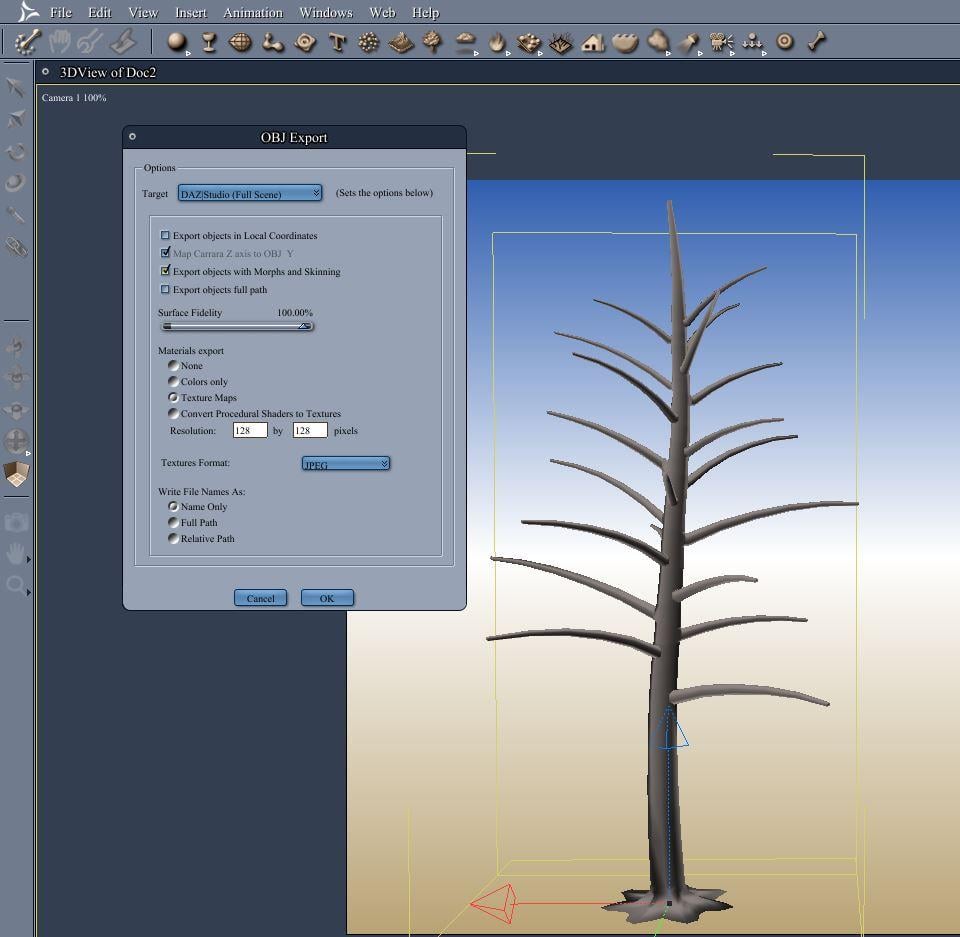Screen dimensions: 960x937
Task: Click the working box planes icon
Action: [16, 474]
